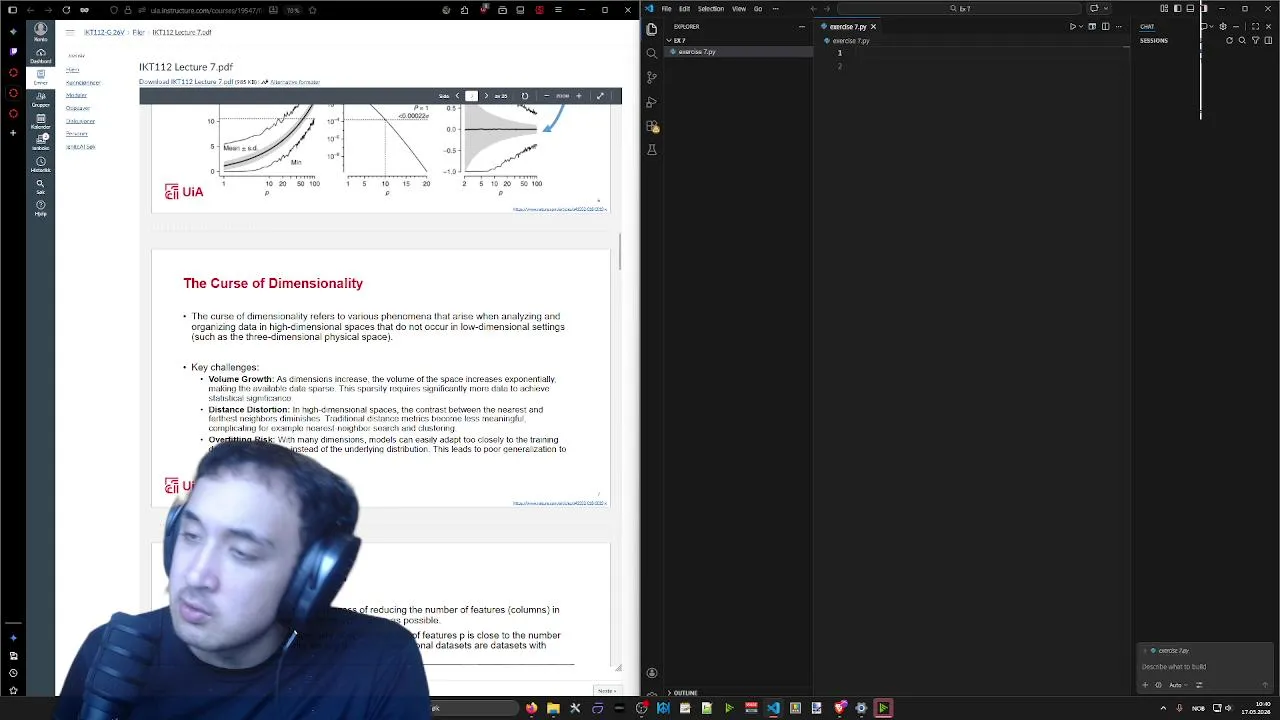Split the editor right

click(1105, 26)
